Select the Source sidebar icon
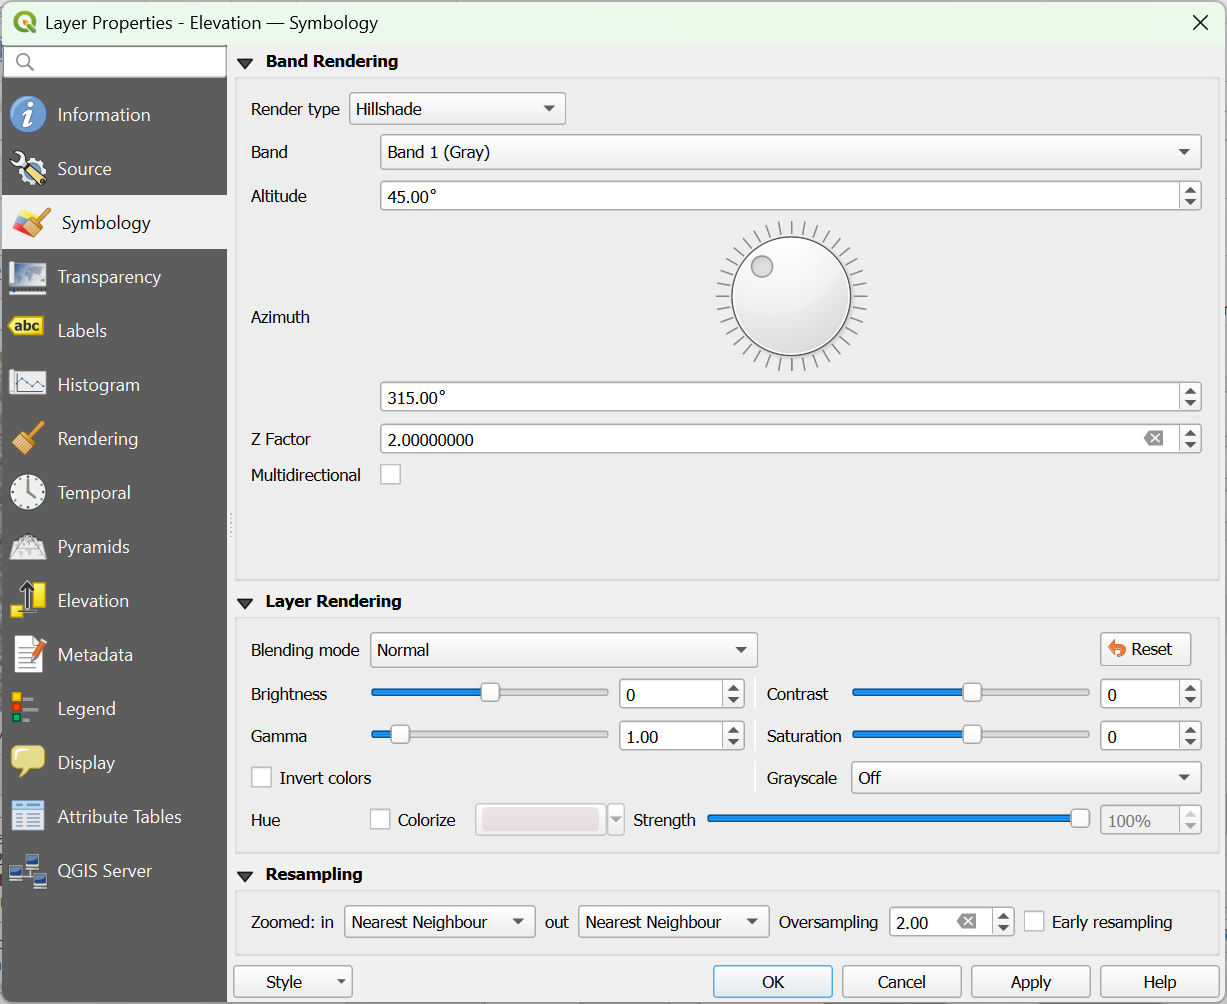 click(x=27, y=168)
